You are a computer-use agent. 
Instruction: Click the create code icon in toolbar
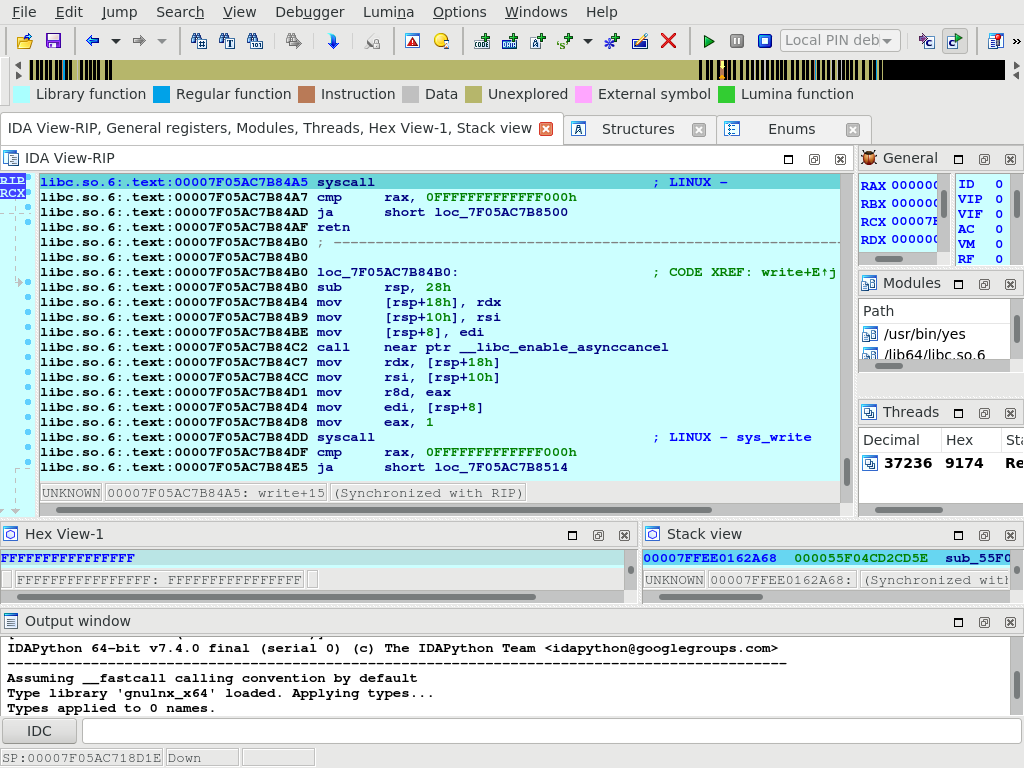(x=482, y=41)
